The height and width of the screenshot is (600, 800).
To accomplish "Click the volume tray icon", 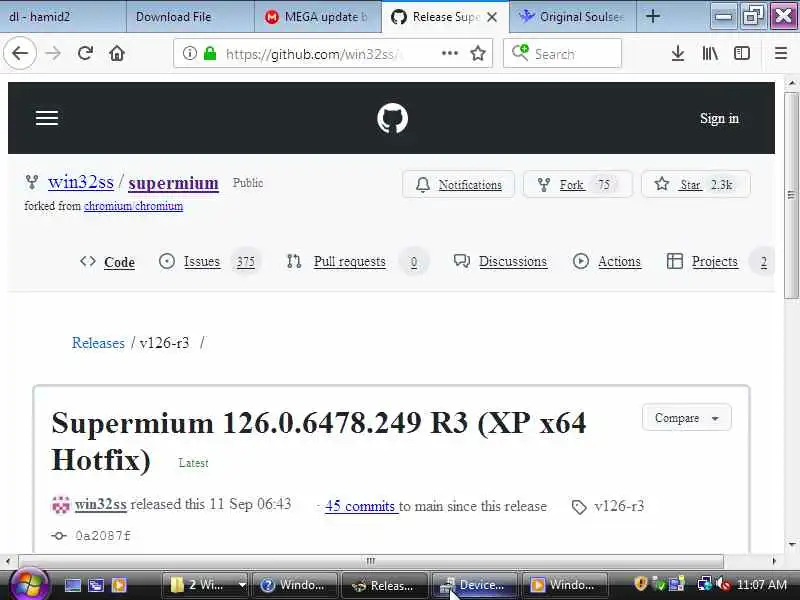I will point(722,584).
